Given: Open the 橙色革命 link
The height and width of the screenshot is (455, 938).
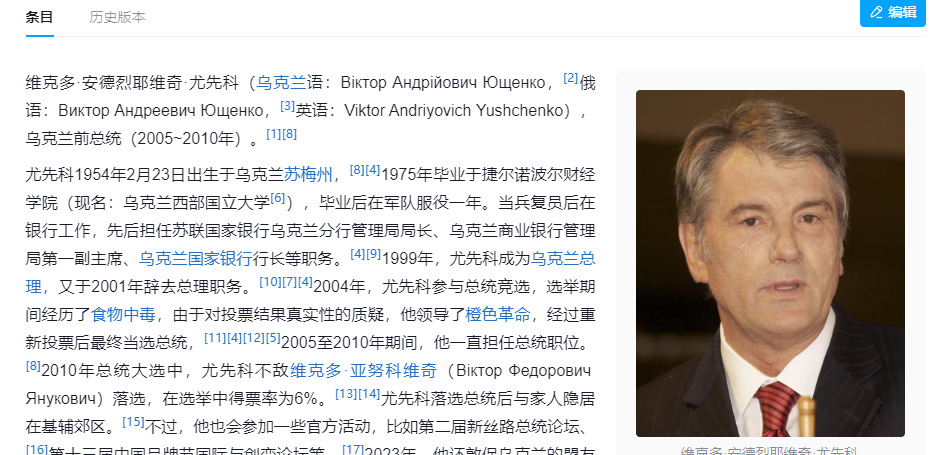Looking at the screenshot, I should click(498, 314).
